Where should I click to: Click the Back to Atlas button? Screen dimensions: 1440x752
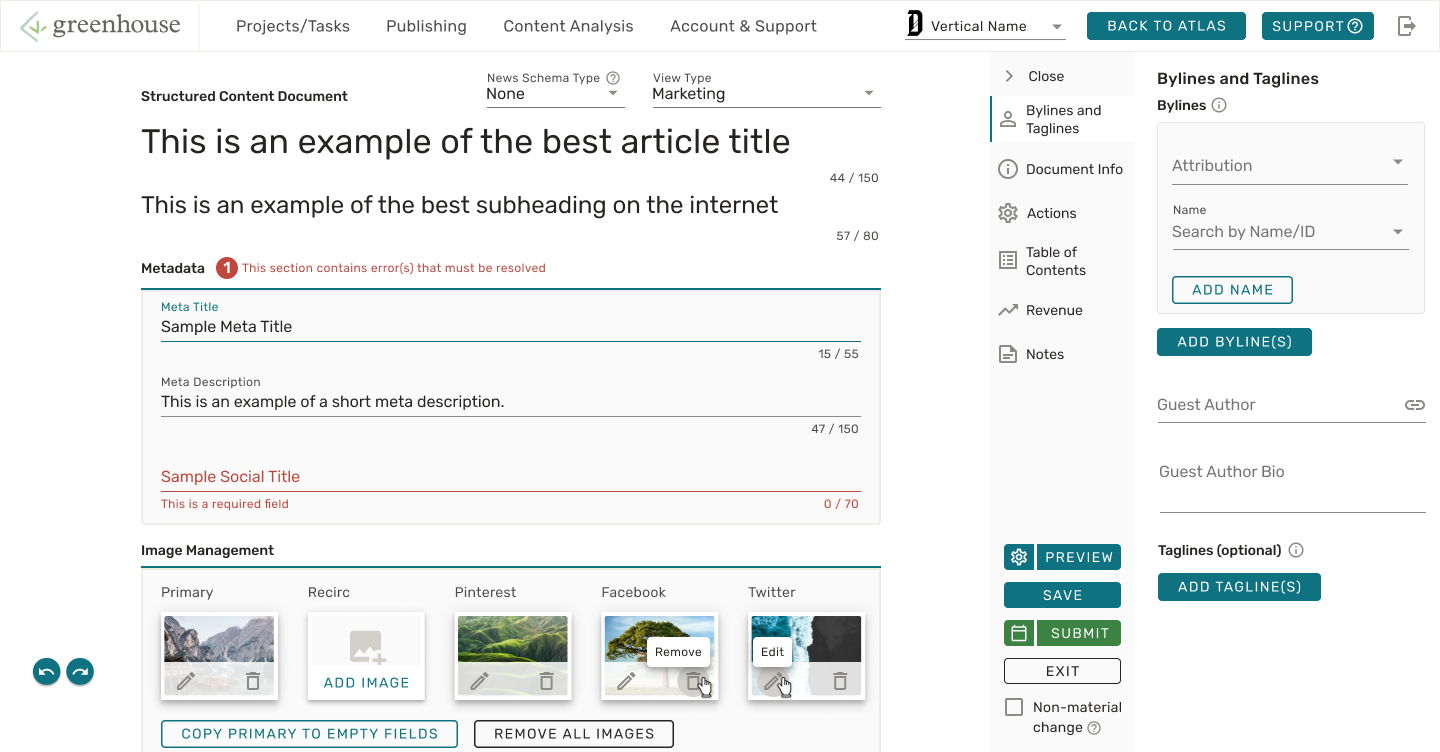[1166, 26]
